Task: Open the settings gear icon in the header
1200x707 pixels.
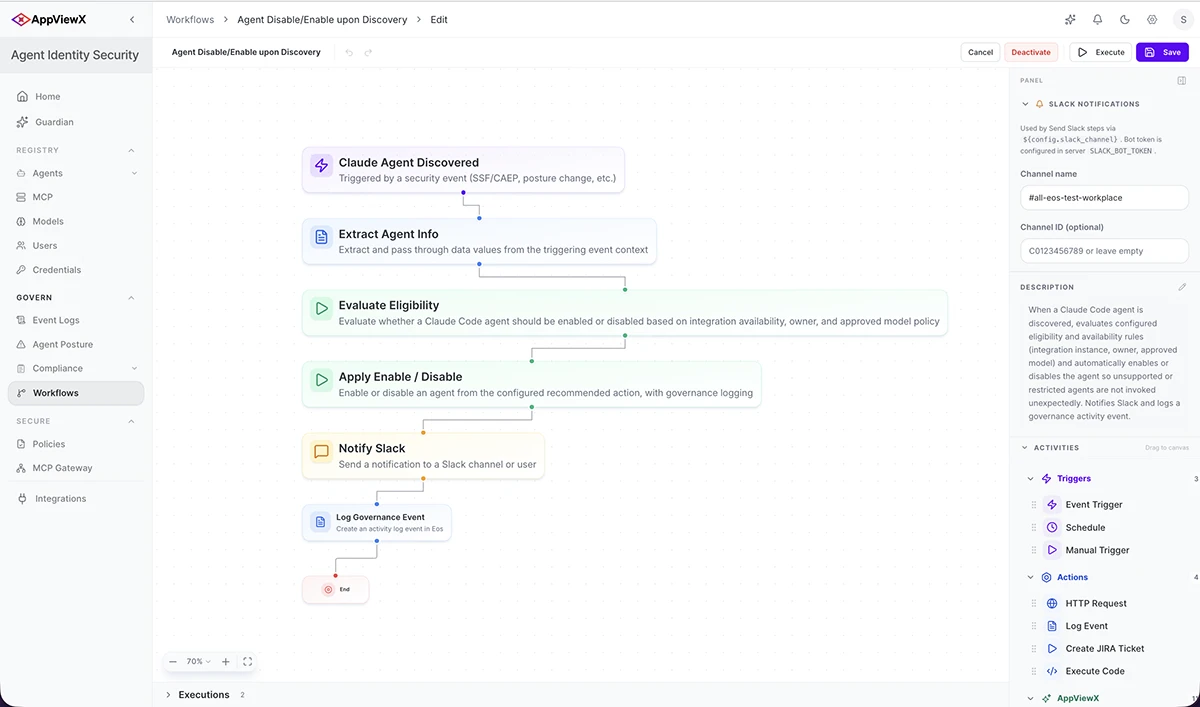Action: (x=1152, y=20)
